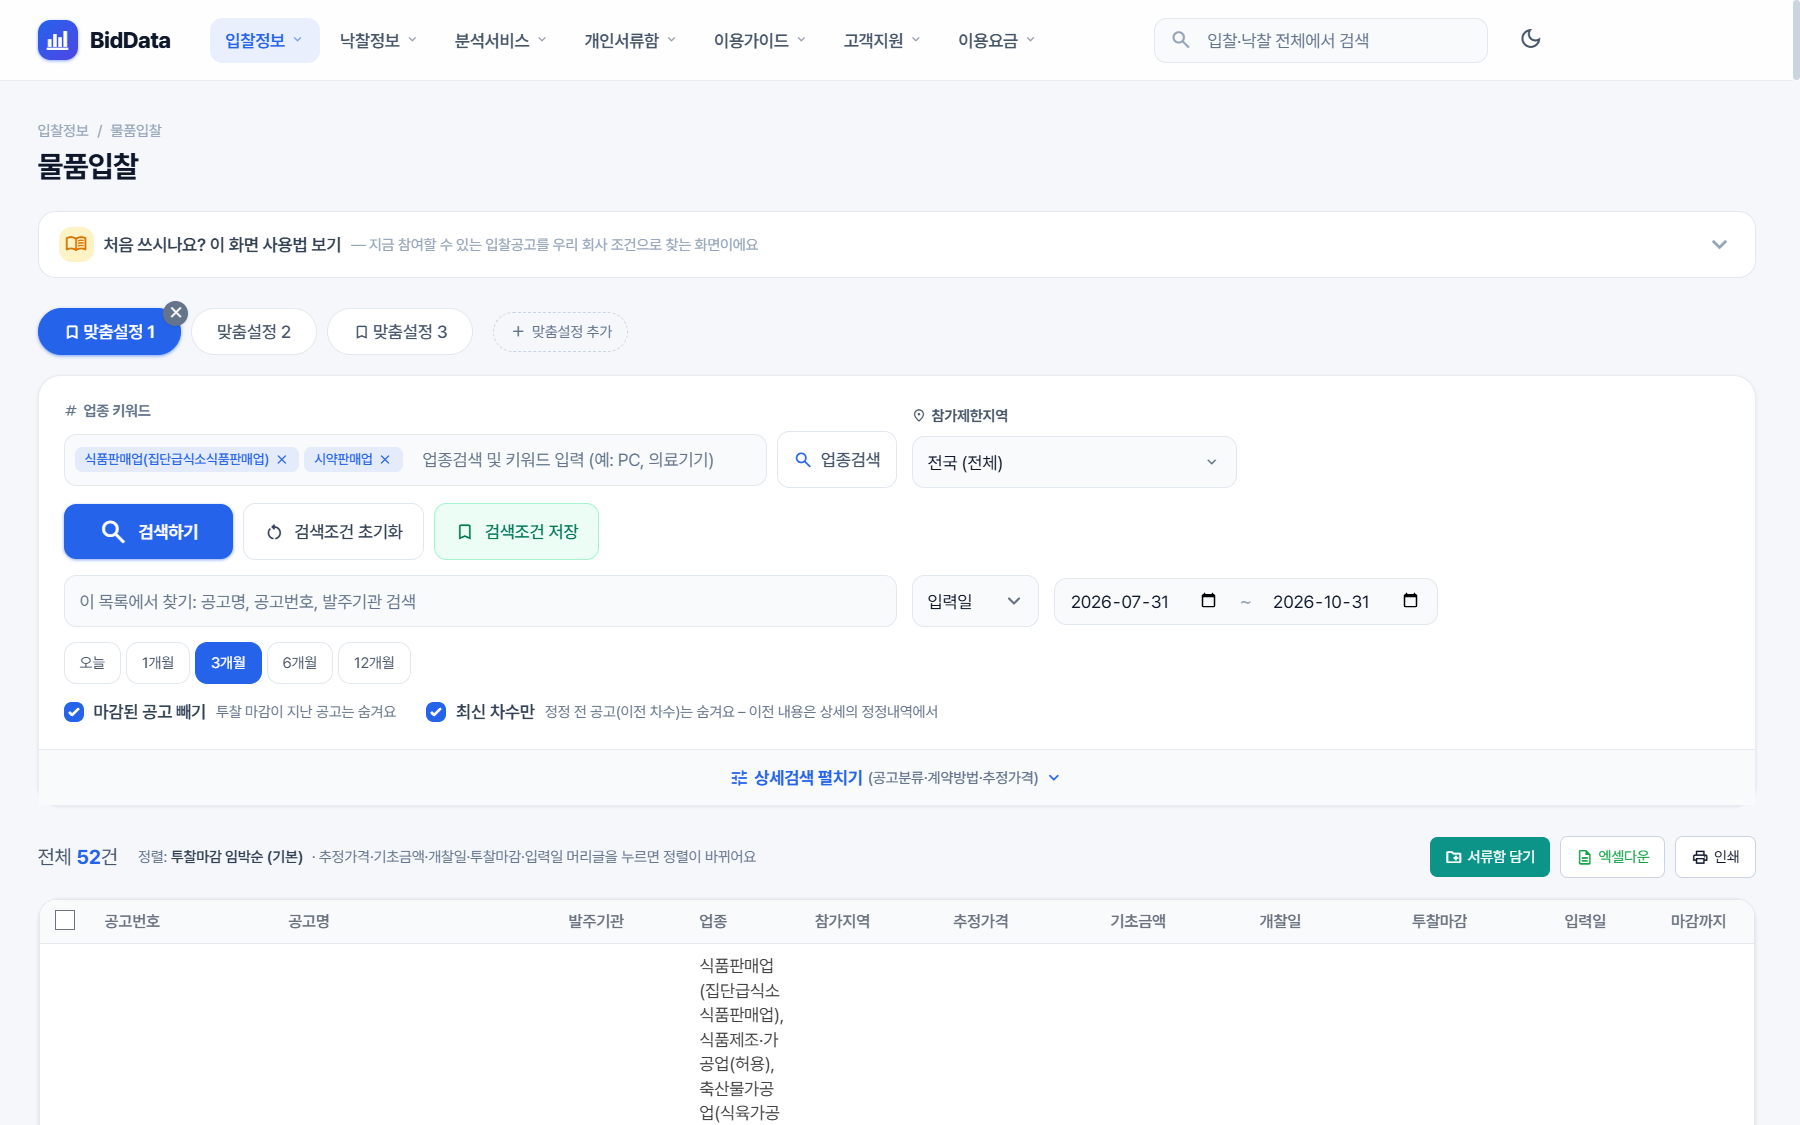Screen dimensions: 1800x1125
Task: Click 검색조건 저장 button
Action: [x=516, y=532]
